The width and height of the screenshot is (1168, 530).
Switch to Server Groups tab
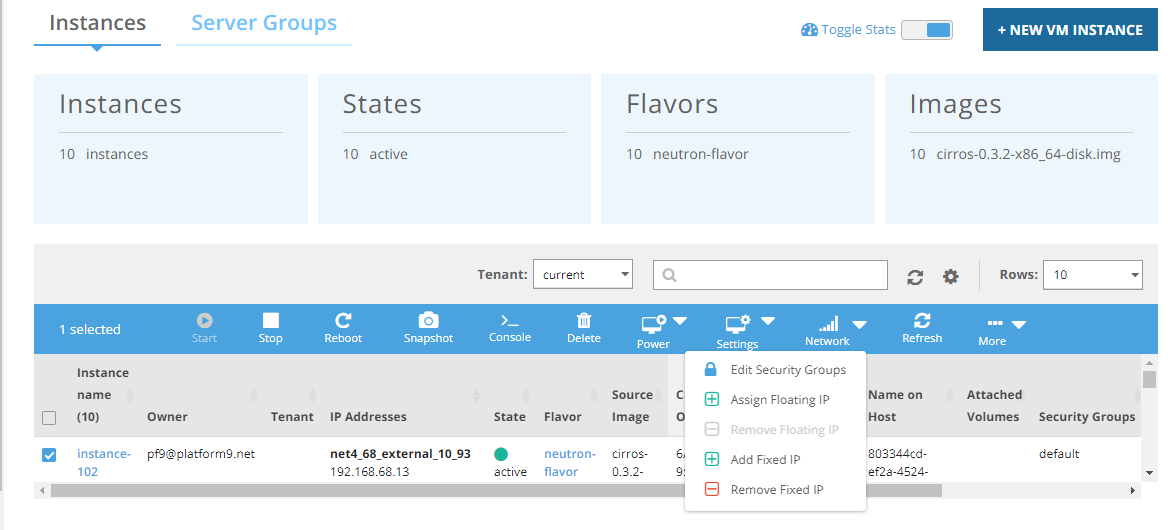(264, 23)
